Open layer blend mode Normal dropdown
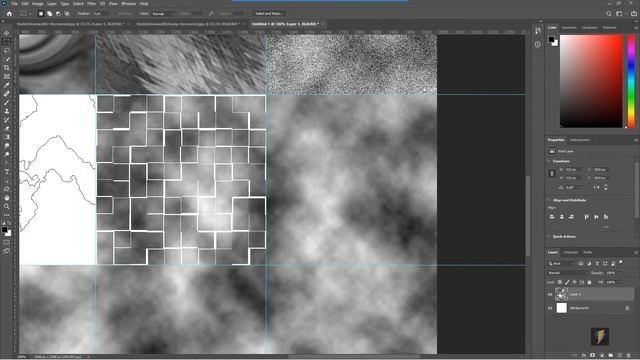The image size is (640, 360). coord(567,273)
